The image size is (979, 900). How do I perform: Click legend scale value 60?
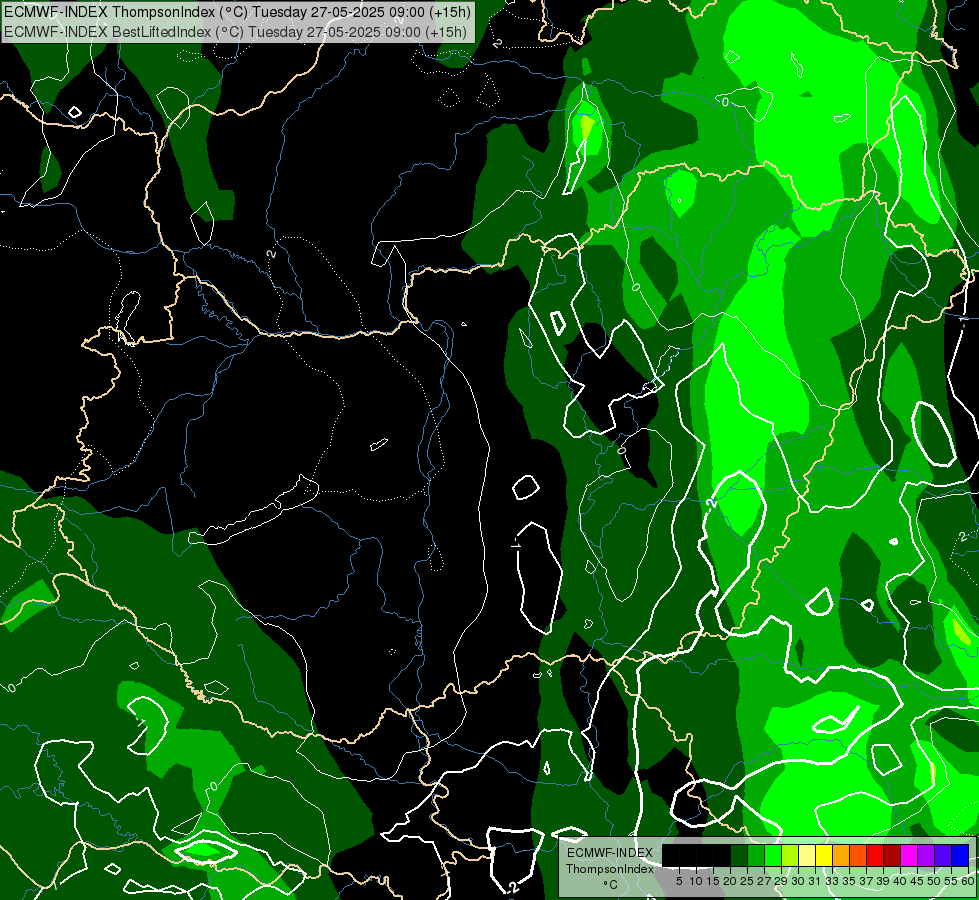coord(968,881)
